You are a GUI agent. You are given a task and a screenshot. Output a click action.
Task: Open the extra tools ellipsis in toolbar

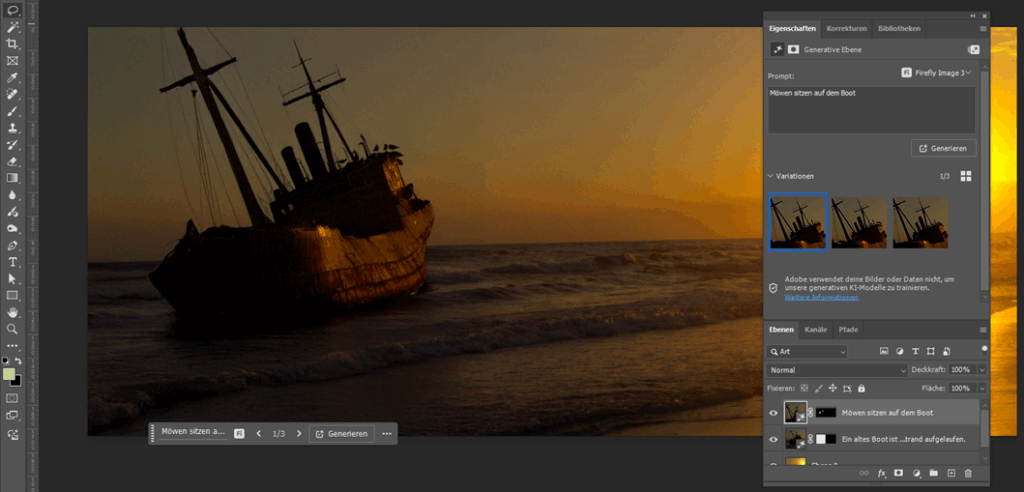point(12,346)
